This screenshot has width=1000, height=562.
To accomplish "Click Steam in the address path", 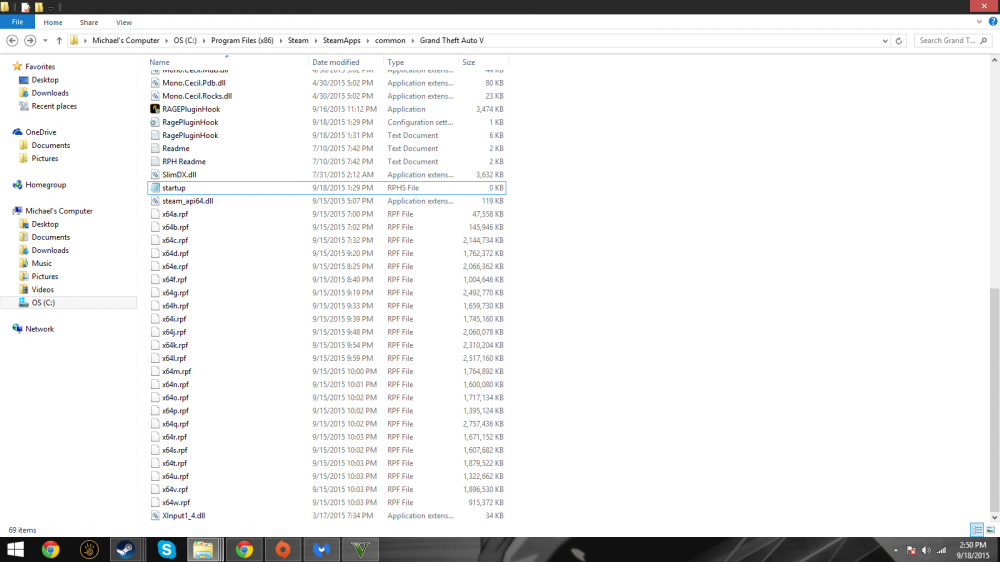I will 298,40.
